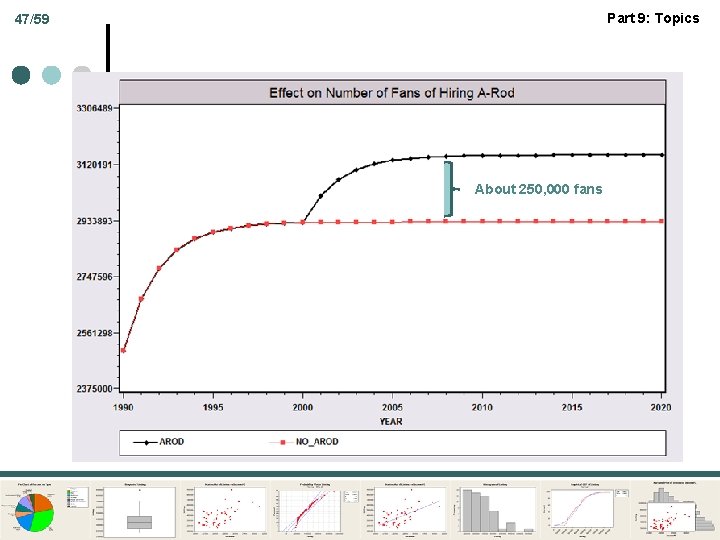Open the gray histogram thumbnail
Image resolution: width=720 pixels, height=540 pixels.
point(495,511)
